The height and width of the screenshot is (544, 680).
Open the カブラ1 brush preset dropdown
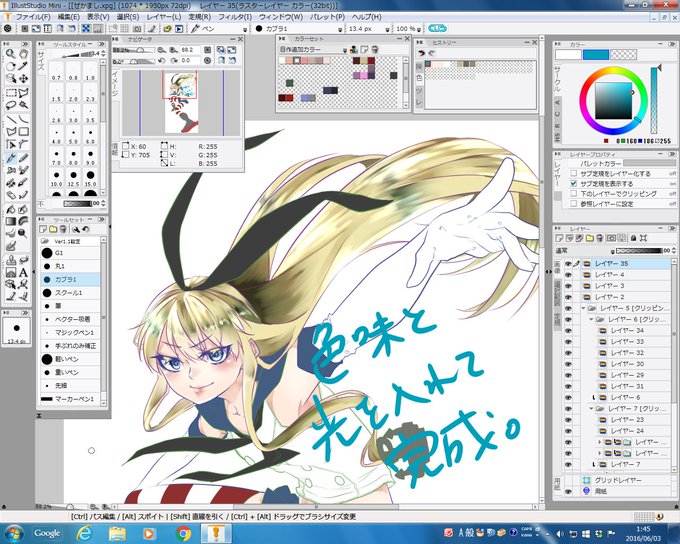[340, 29]
